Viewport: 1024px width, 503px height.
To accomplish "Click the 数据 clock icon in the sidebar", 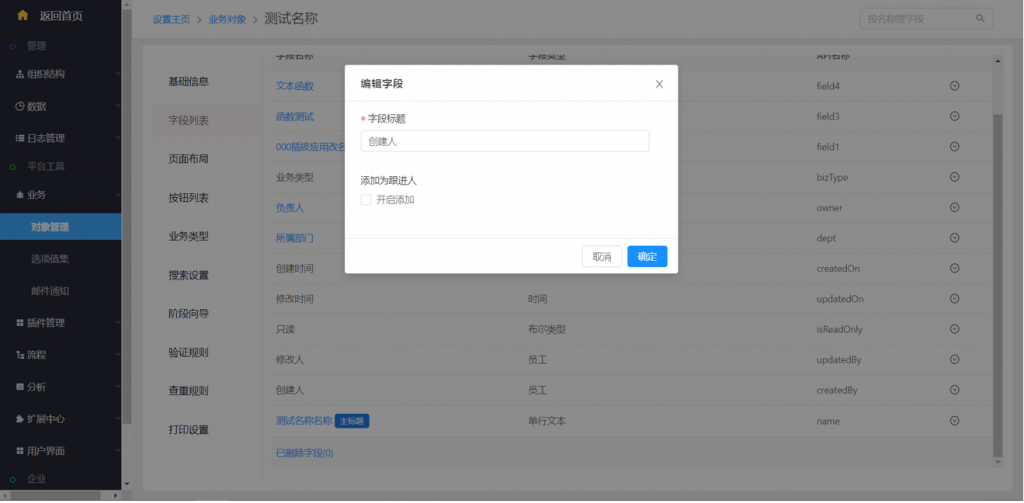I will pyautogui.click(x=20, y=106).
